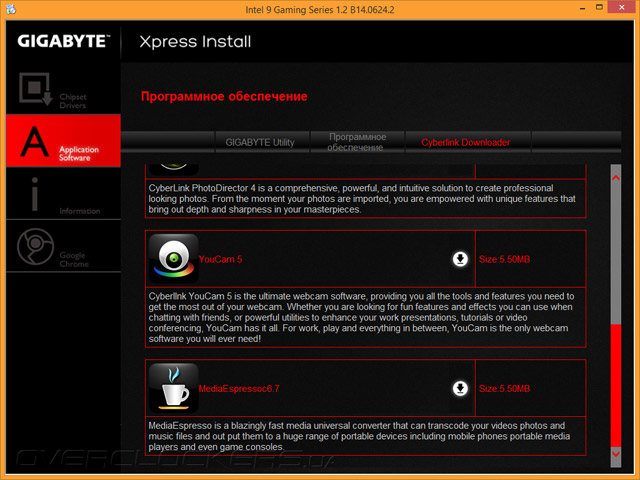Select Application Software sidebar item
The height and width of the screenshot is (480, 640).
point(63,141)
